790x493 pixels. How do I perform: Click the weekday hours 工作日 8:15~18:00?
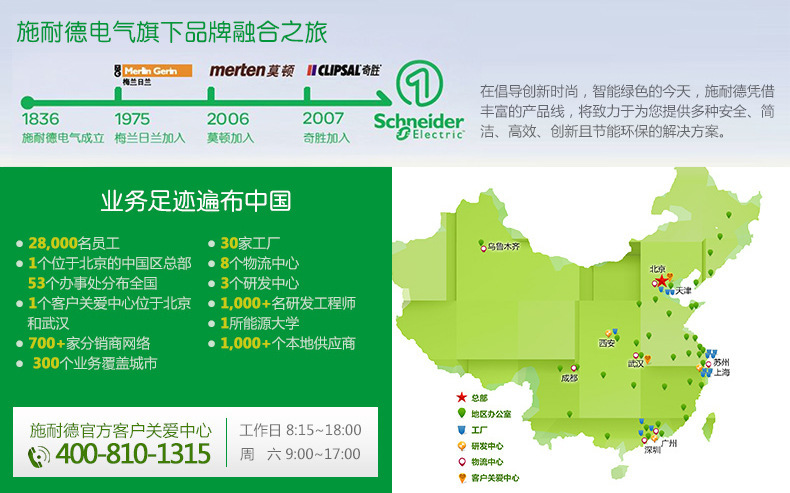pos(300,430)
